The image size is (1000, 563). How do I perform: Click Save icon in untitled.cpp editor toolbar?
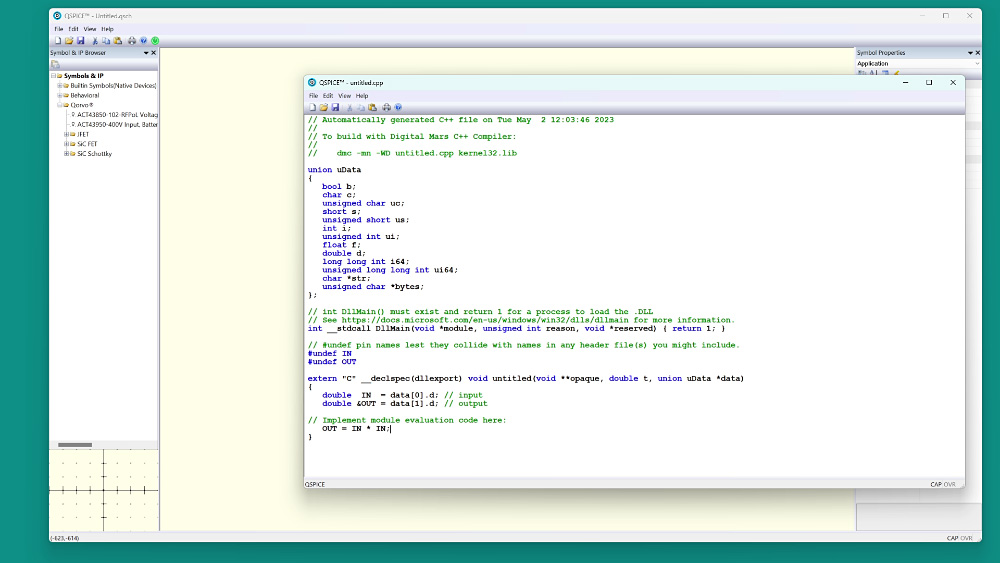point(335,108)
